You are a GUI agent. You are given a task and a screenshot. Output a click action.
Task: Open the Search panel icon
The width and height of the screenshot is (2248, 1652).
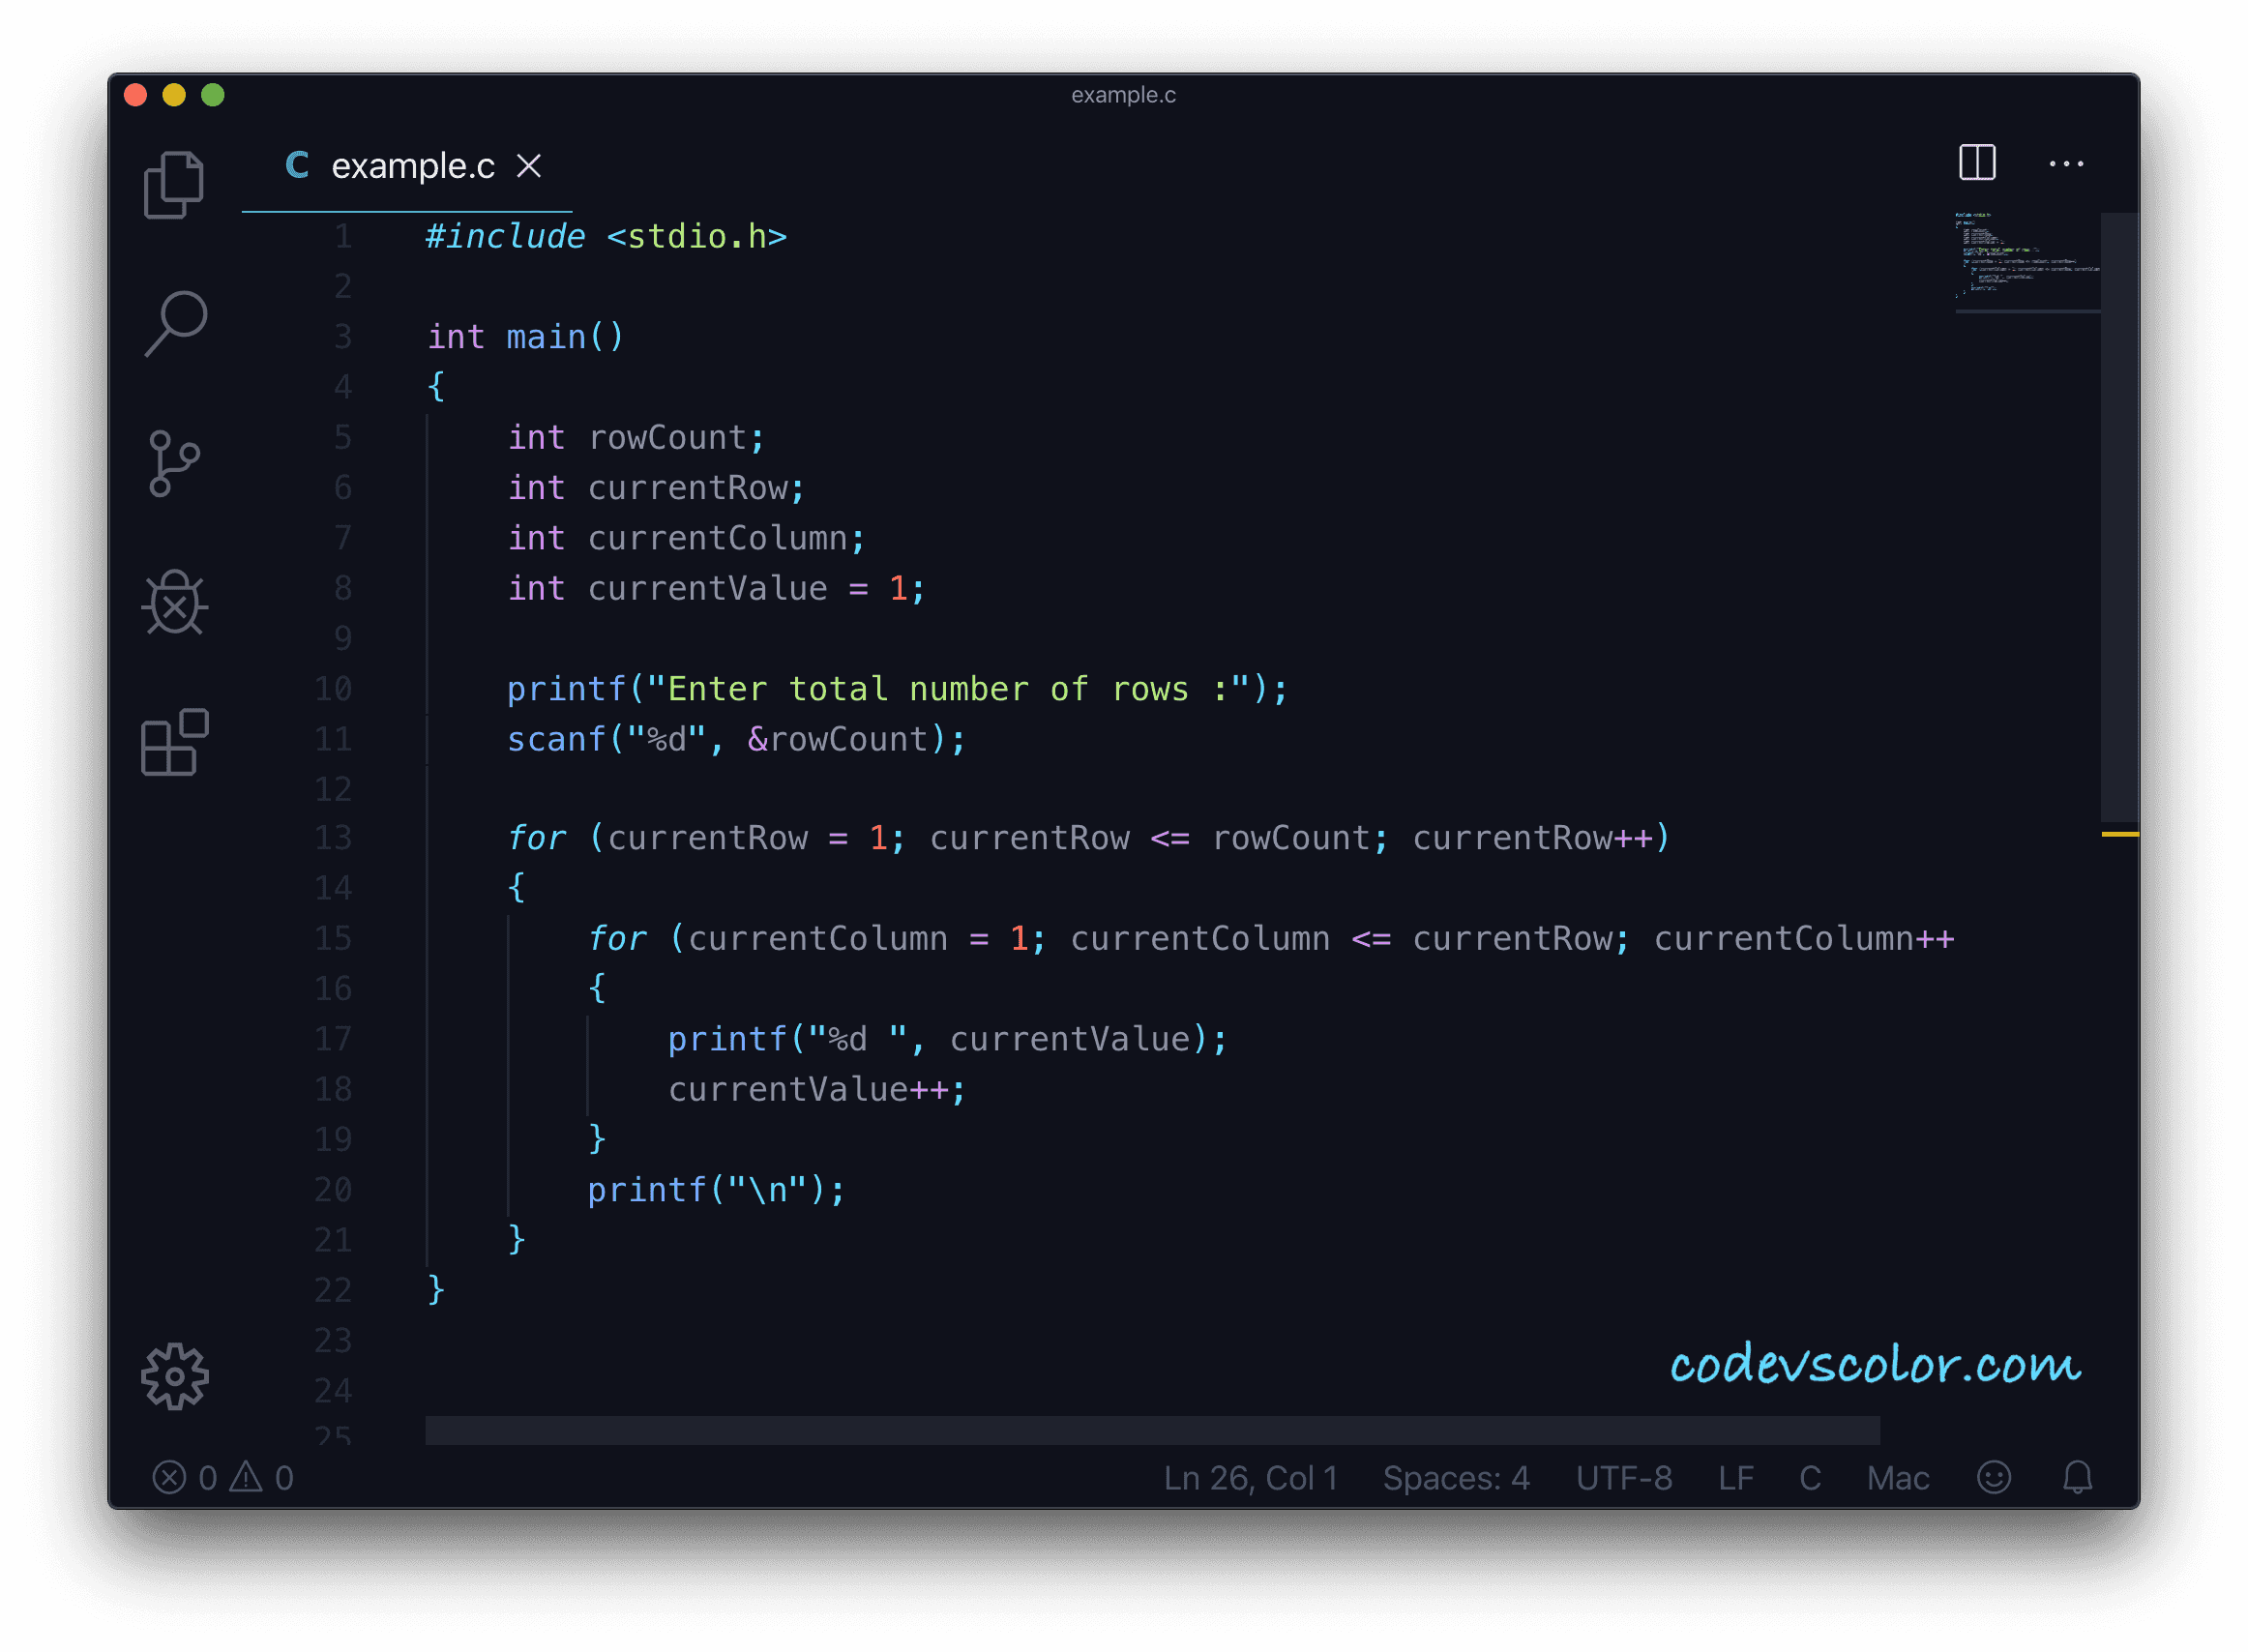[x=175, y=323]
